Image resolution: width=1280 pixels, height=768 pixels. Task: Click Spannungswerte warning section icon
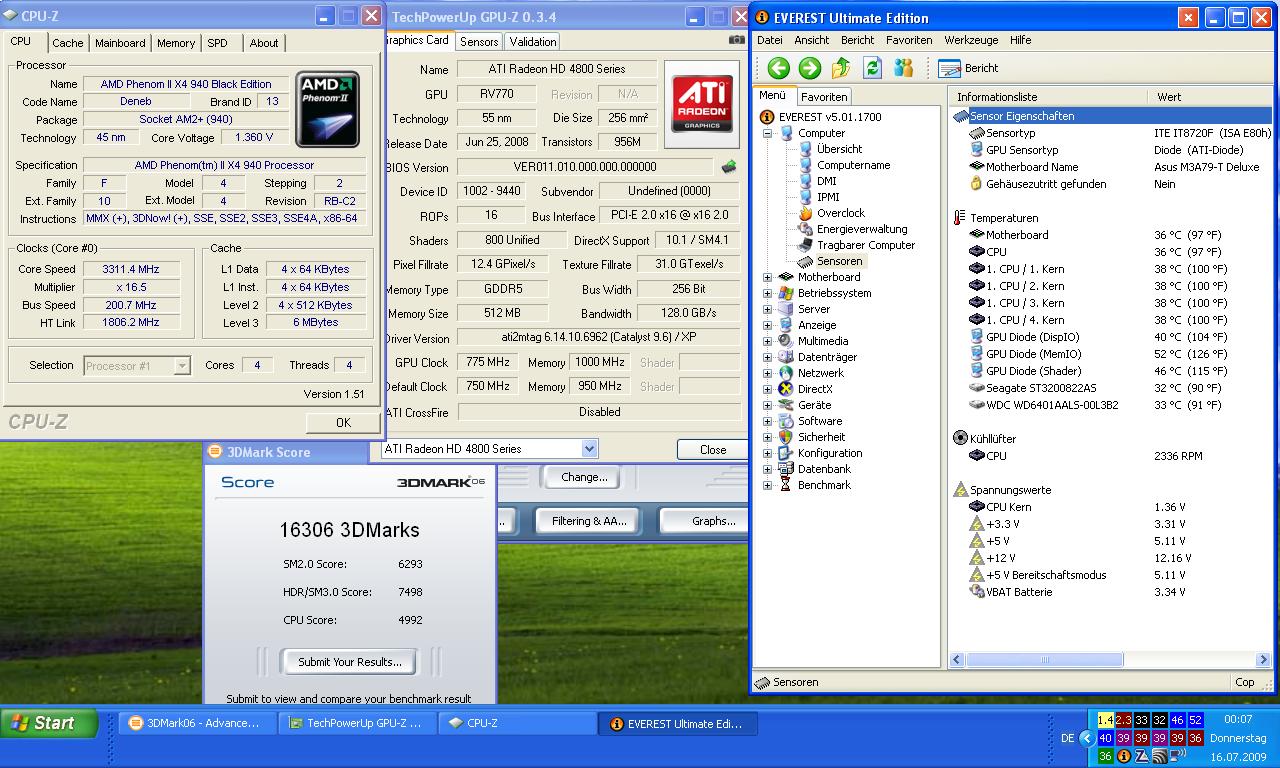[961, 490]
